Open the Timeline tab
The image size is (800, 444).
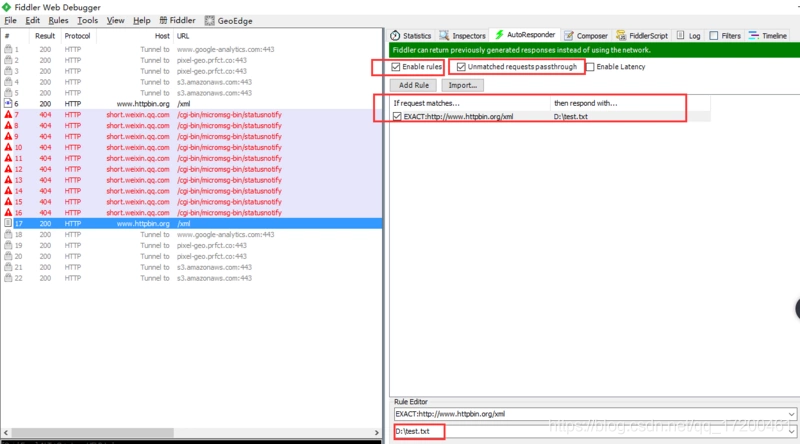pyautogui.click(x=768, y=36)
